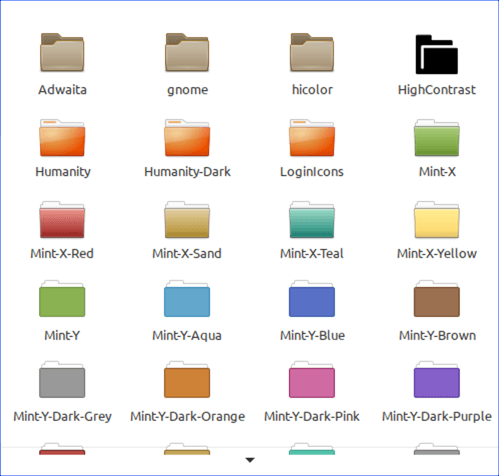This screenshot has height=476, width=499.
Task: Choose the Mint-Y-Dark-Grey folder icon
Action: tap(62, 379)
